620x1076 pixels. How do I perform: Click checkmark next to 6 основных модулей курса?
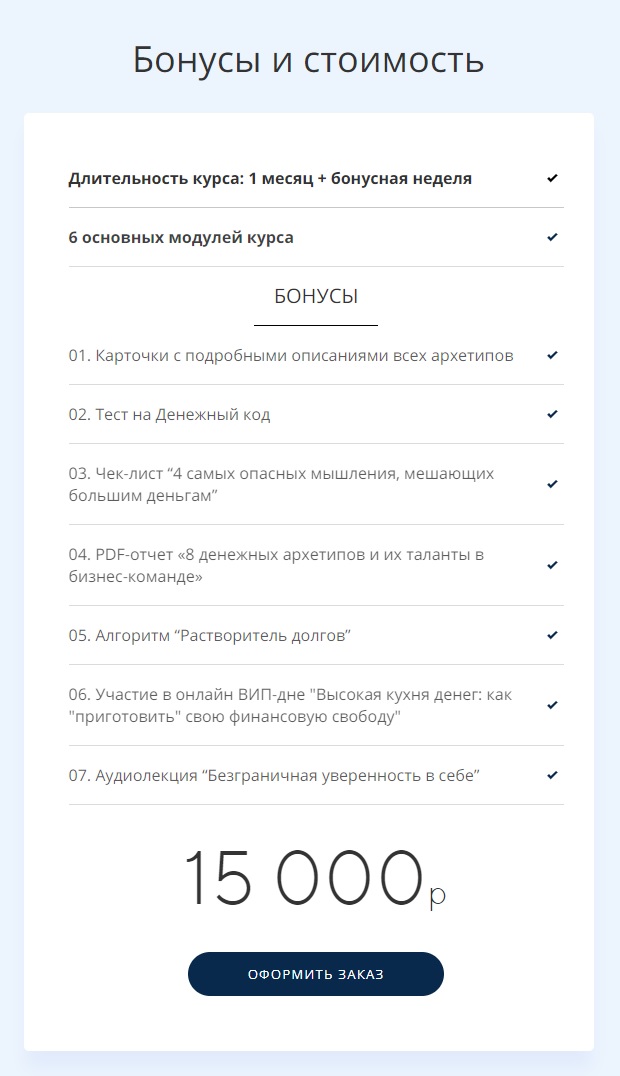(552, 237)
